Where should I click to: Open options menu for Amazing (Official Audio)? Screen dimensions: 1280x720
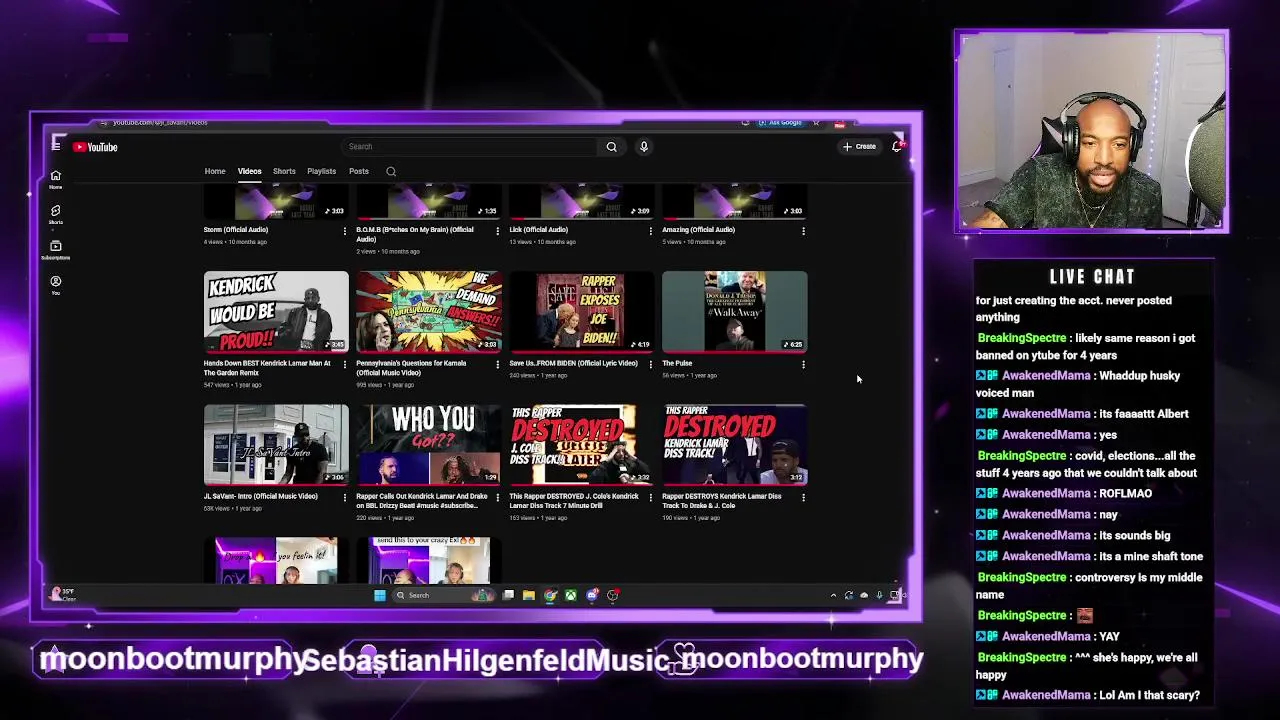803,231
